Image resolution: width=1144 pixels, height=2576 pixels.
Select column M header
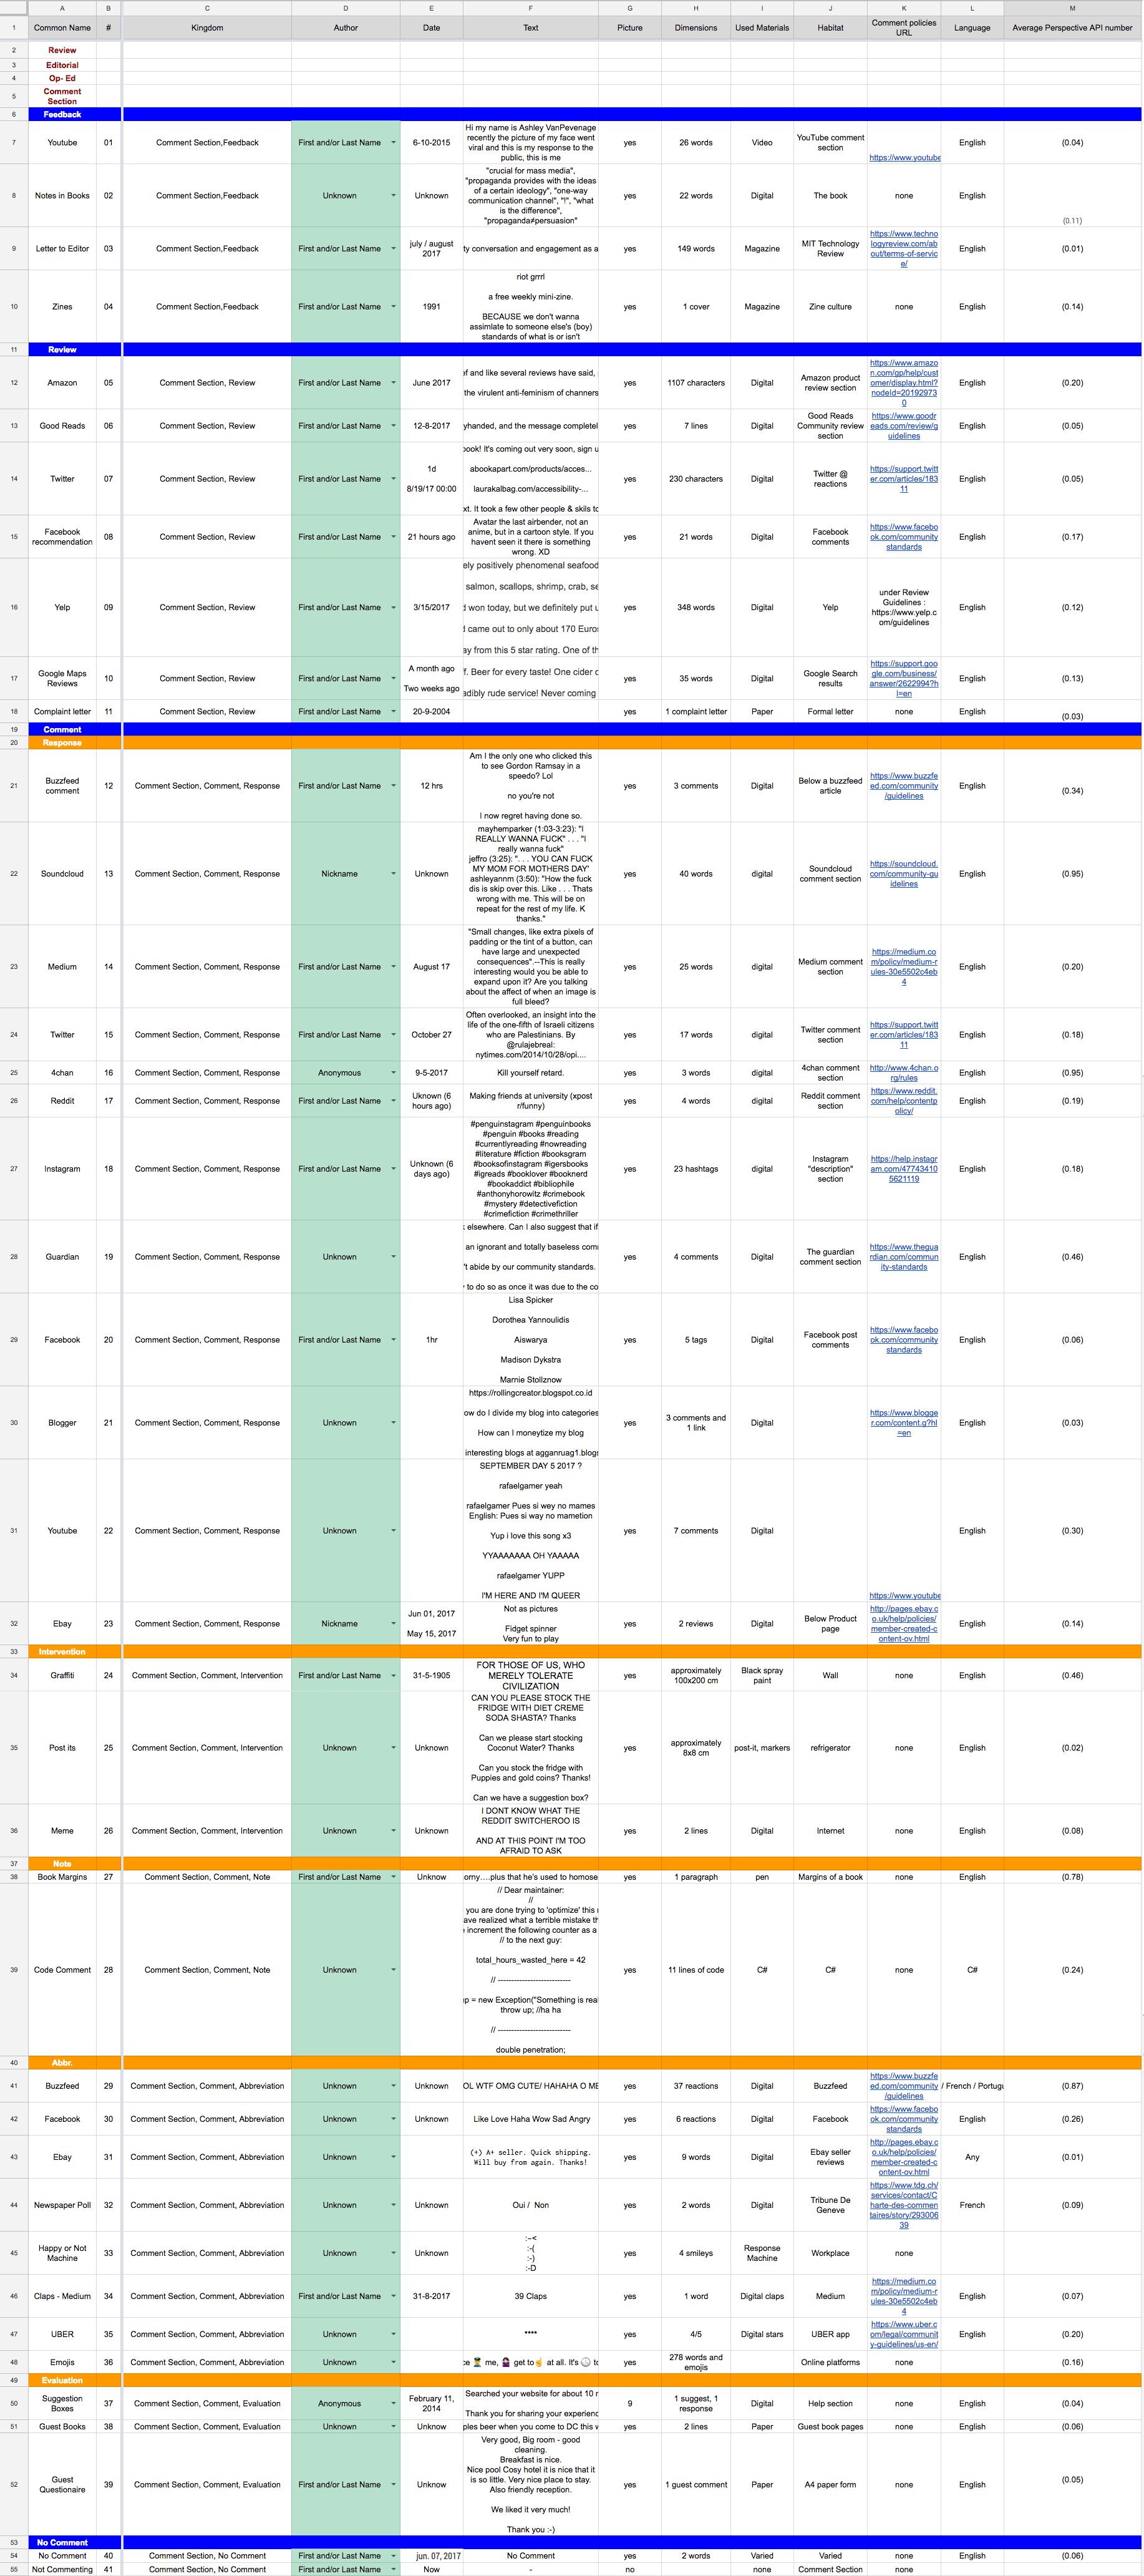click(x=1072, y=8)
